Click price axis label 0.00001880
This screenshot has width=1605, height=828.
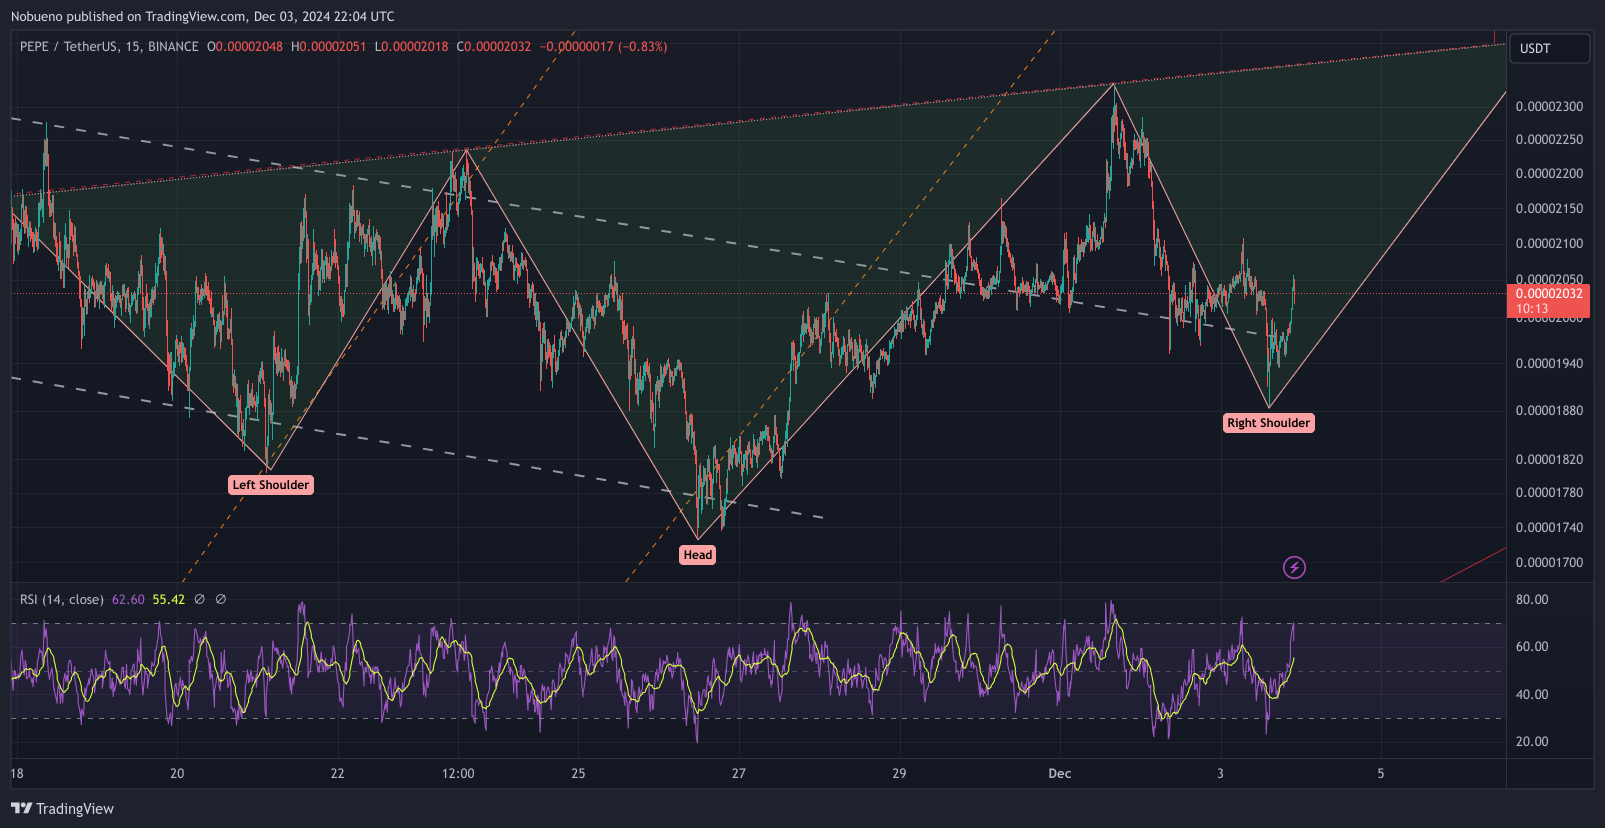pyautogui.click(x=1549, y=410)
